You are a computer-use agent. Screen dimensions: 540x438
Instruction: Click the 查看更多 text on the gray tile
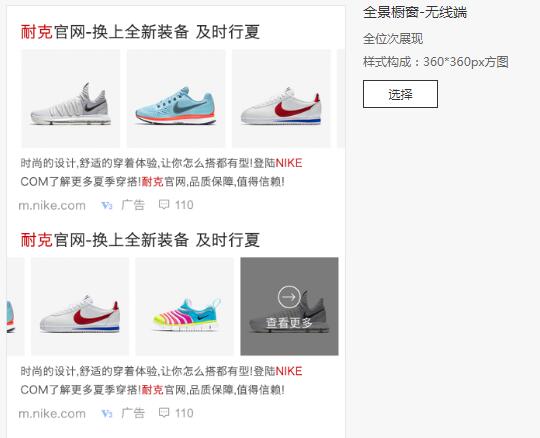[289, 323]
